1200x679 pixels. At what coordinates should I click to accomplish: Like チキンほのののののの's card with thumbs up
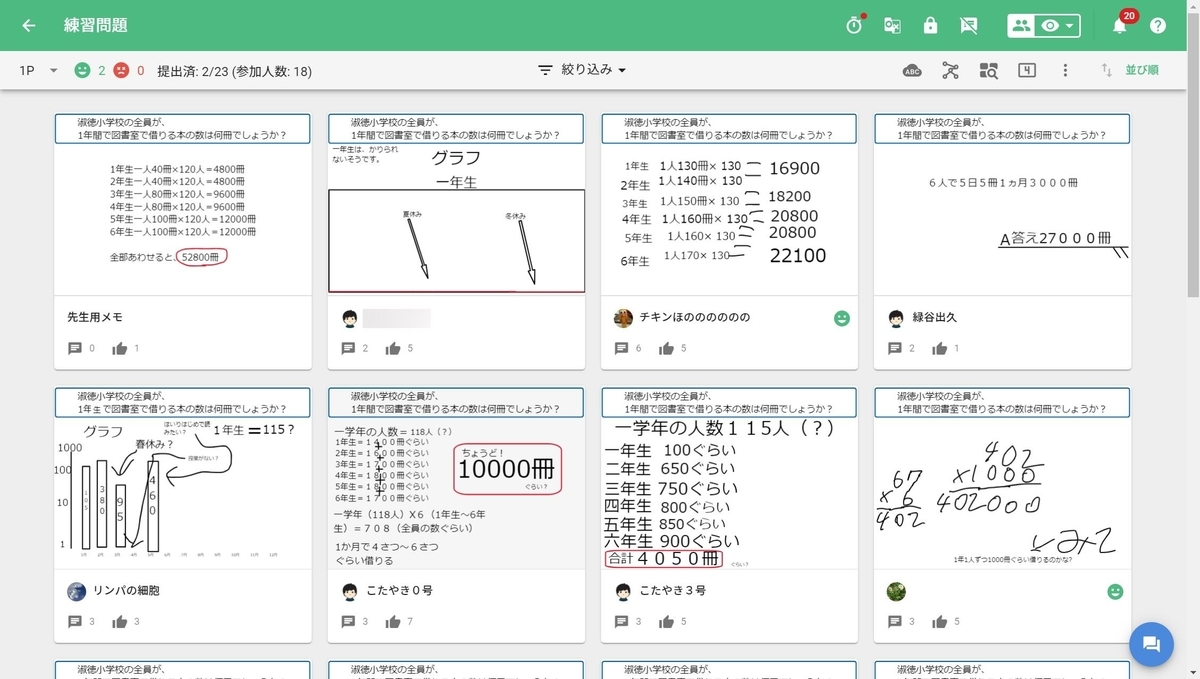(x=668, y=348)
